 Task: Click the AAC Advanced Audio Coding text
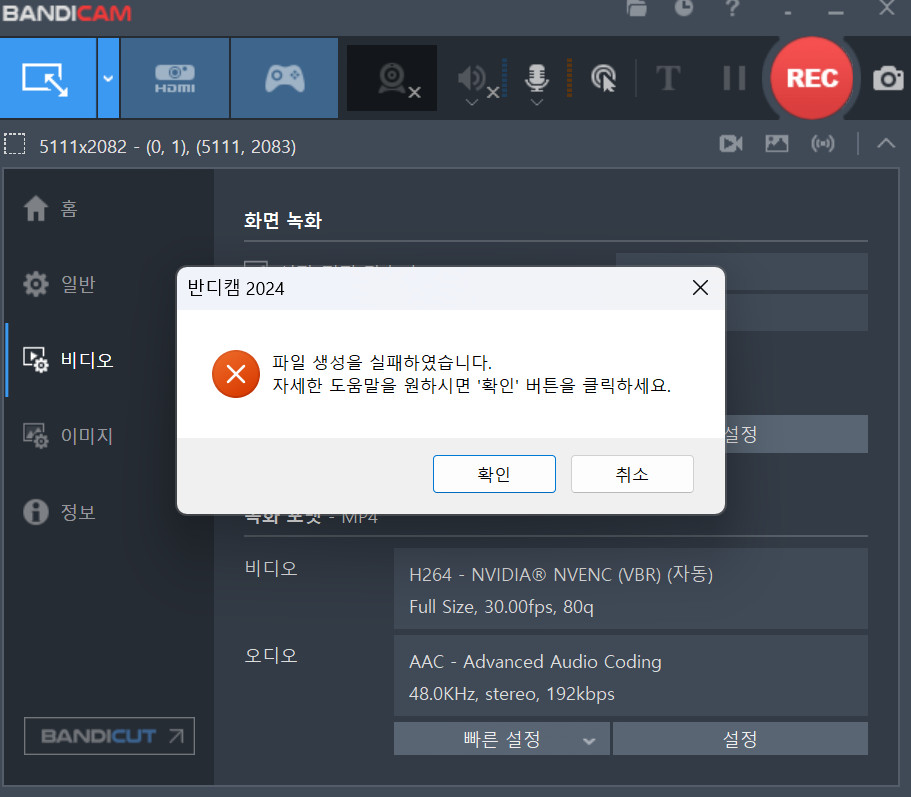tap(535, 662)
